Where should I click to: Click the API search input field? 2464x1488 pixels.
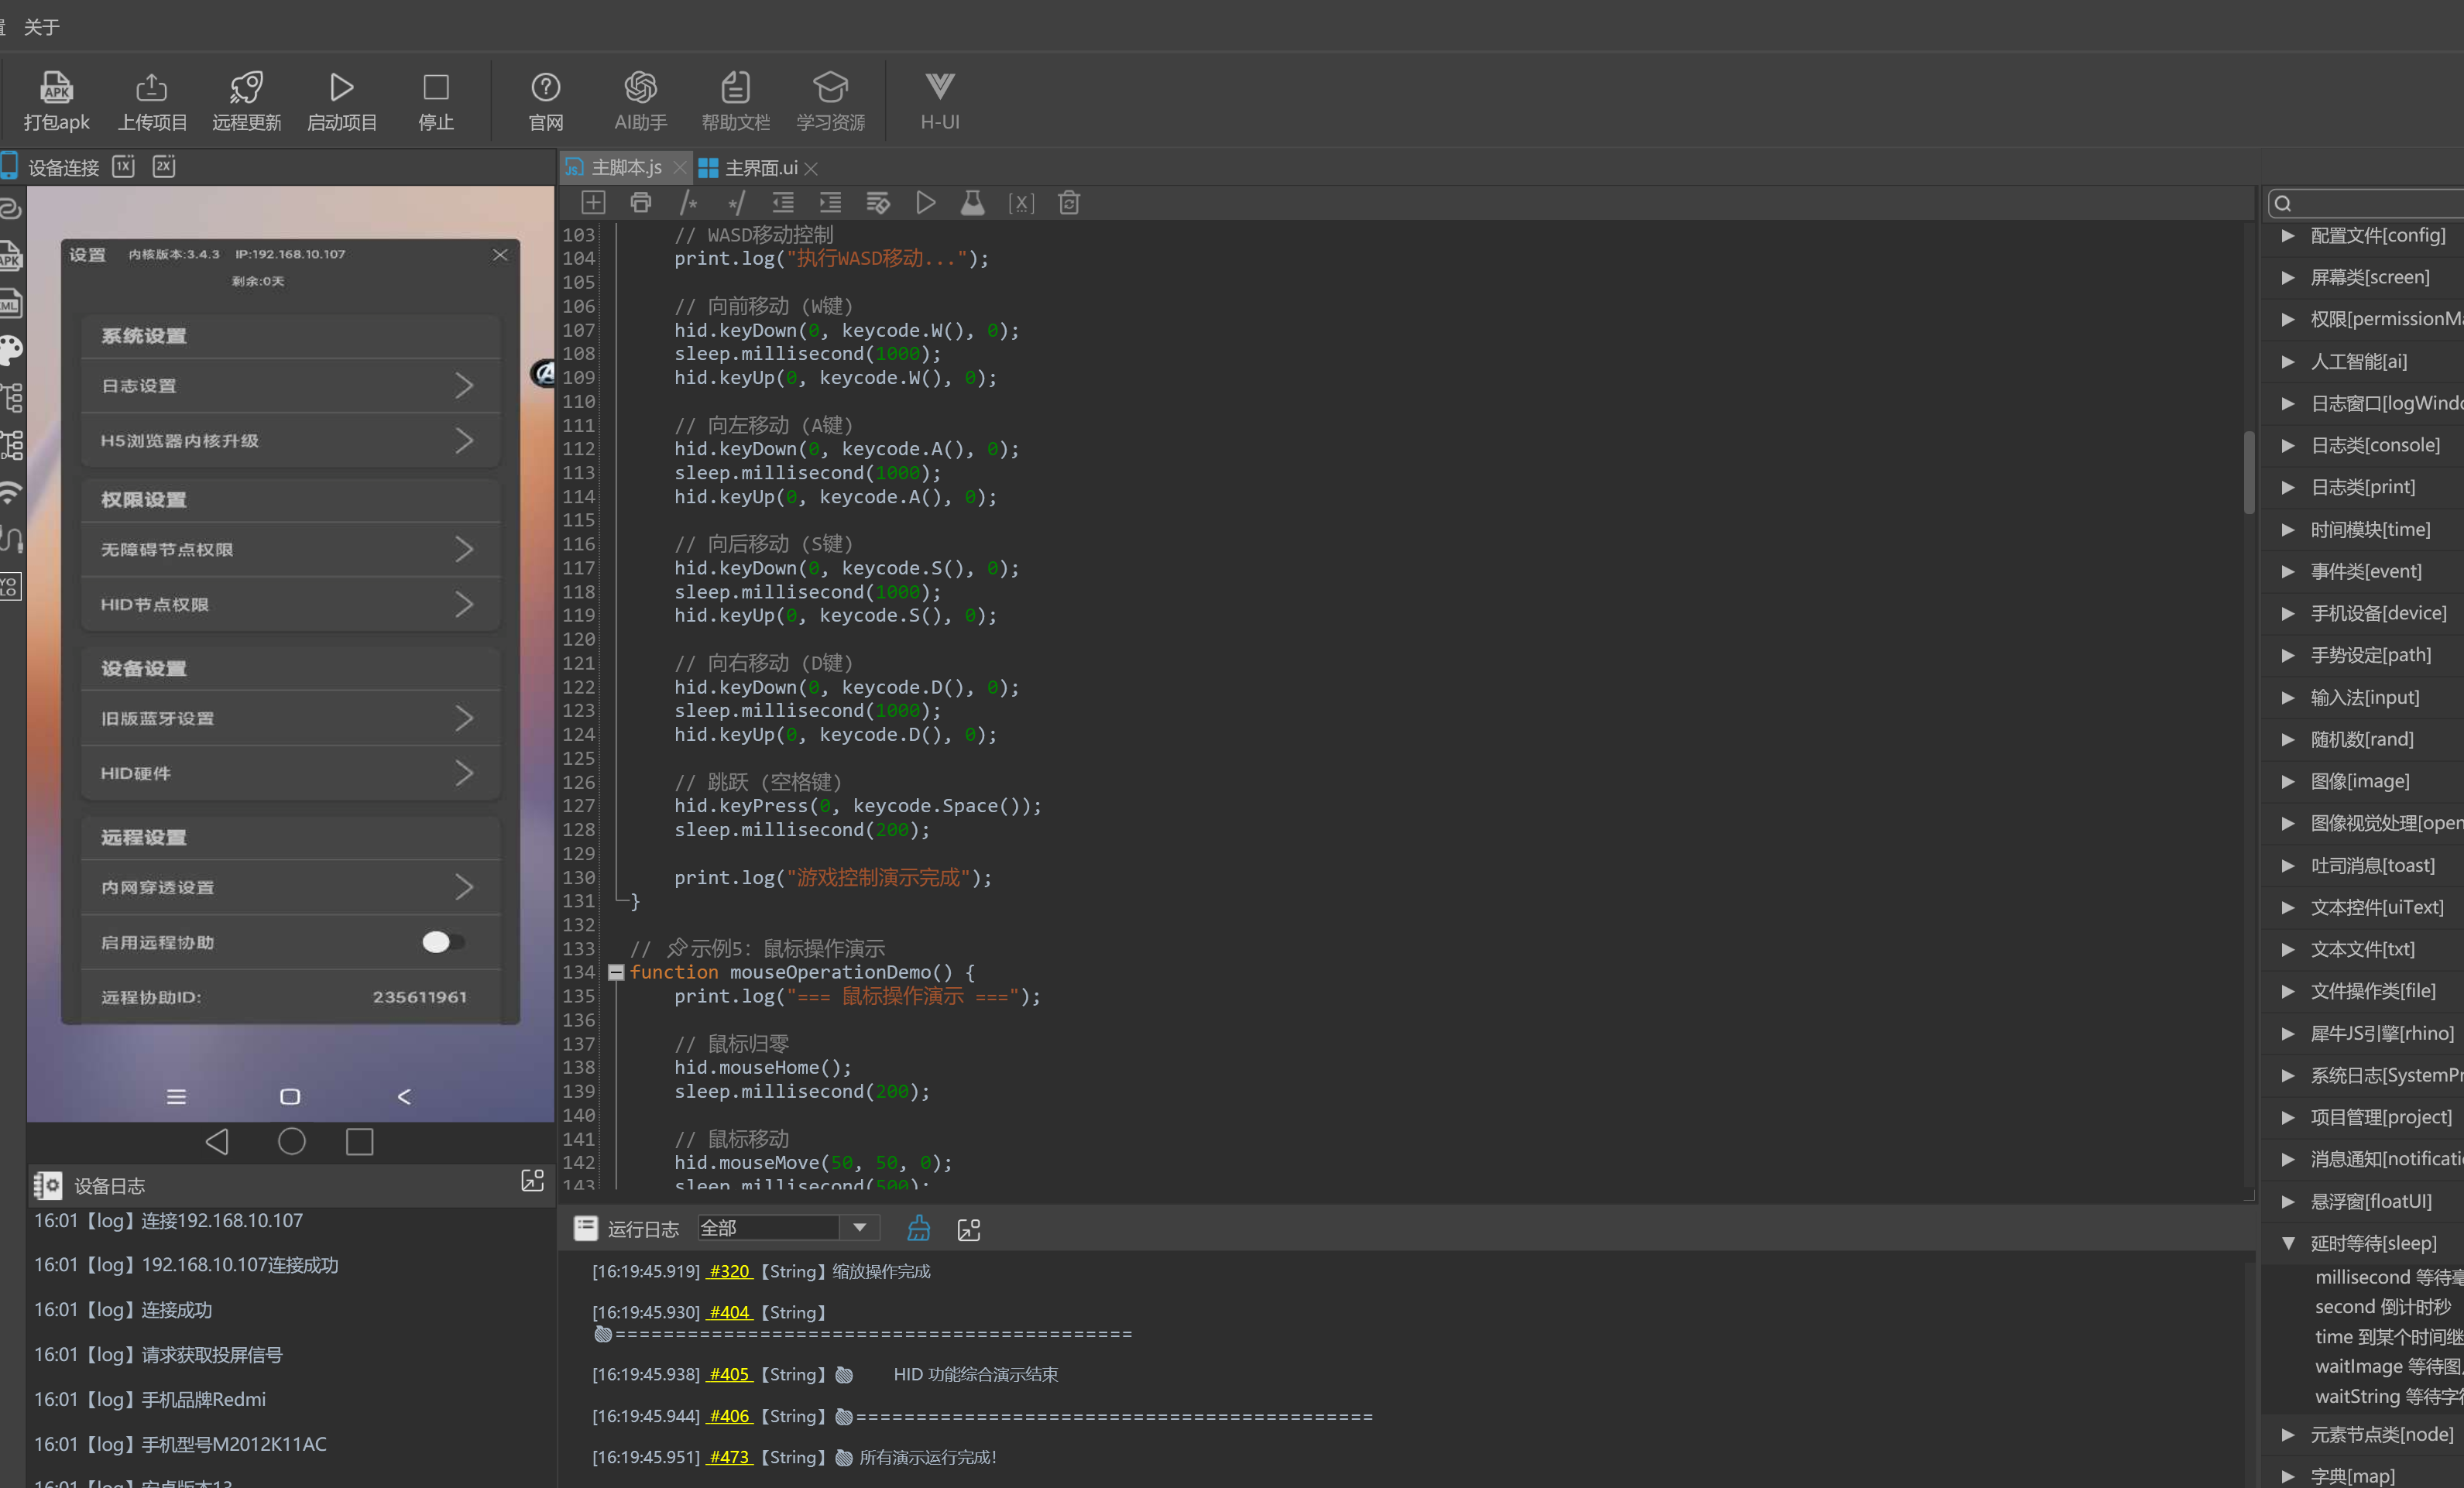pos(2380,203)
